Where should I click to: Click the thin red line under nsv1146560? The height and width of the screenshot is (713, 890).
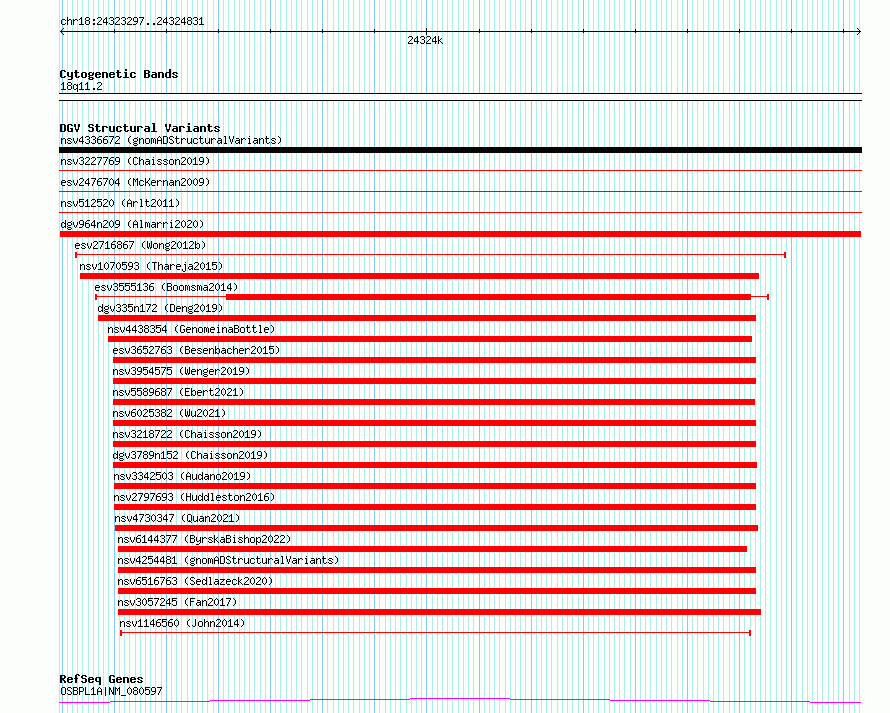pyautogui.click(x=435, y=632)
